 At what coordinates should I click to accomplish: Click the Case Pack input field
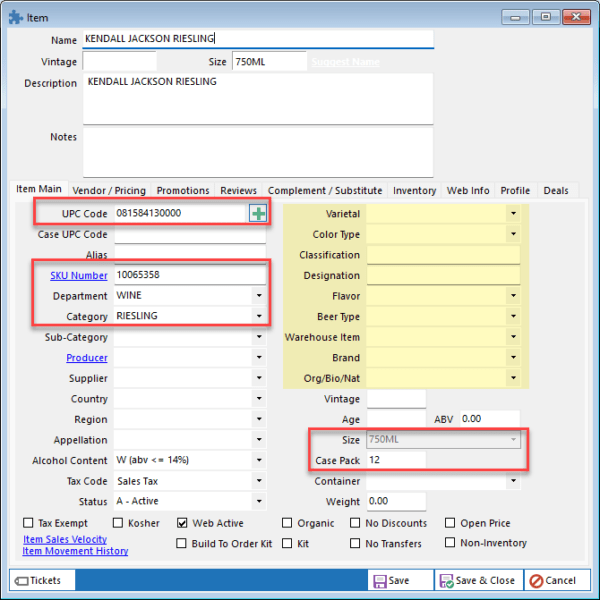395,461
